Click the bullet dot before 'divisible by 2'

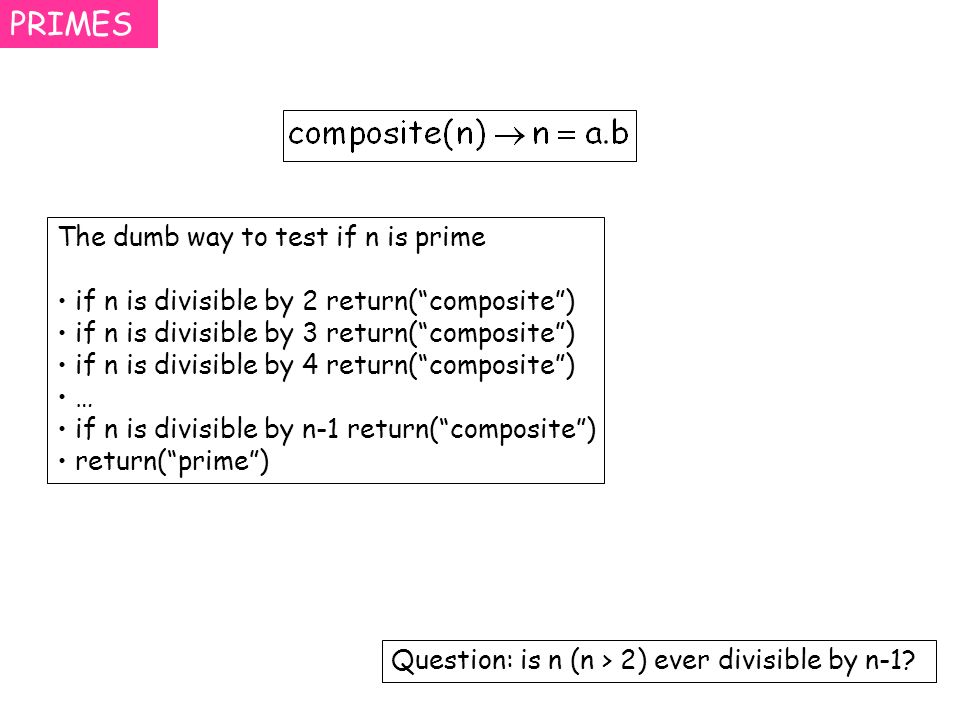click(62, 301)
